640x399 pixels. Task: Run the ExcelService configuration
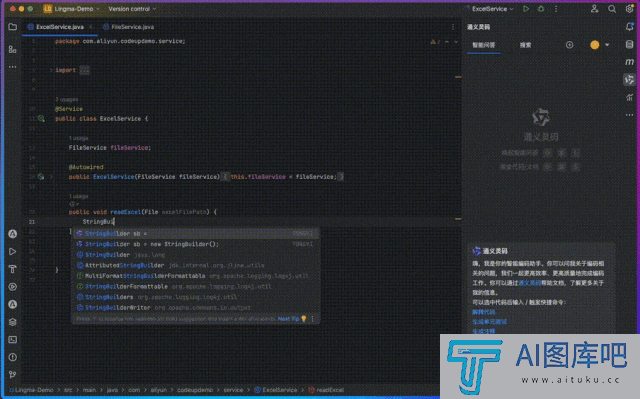pos(526,9)
